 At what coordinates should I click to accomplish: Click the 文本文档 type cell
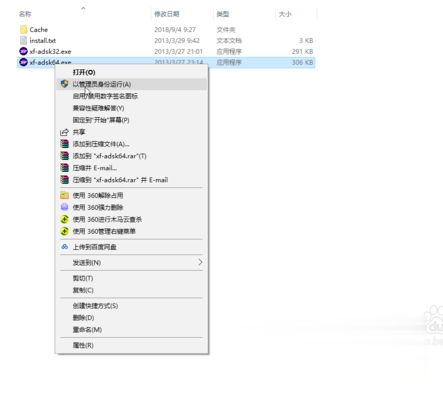229,40
